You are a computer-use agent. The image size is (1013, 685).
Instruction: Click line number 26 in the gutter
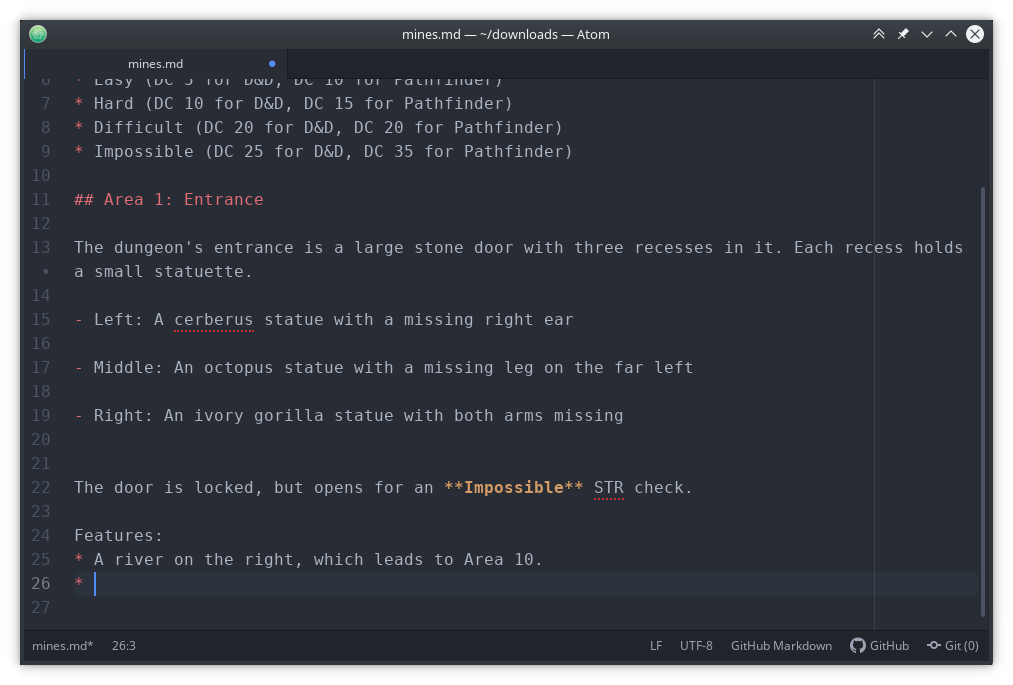(40, 583)
